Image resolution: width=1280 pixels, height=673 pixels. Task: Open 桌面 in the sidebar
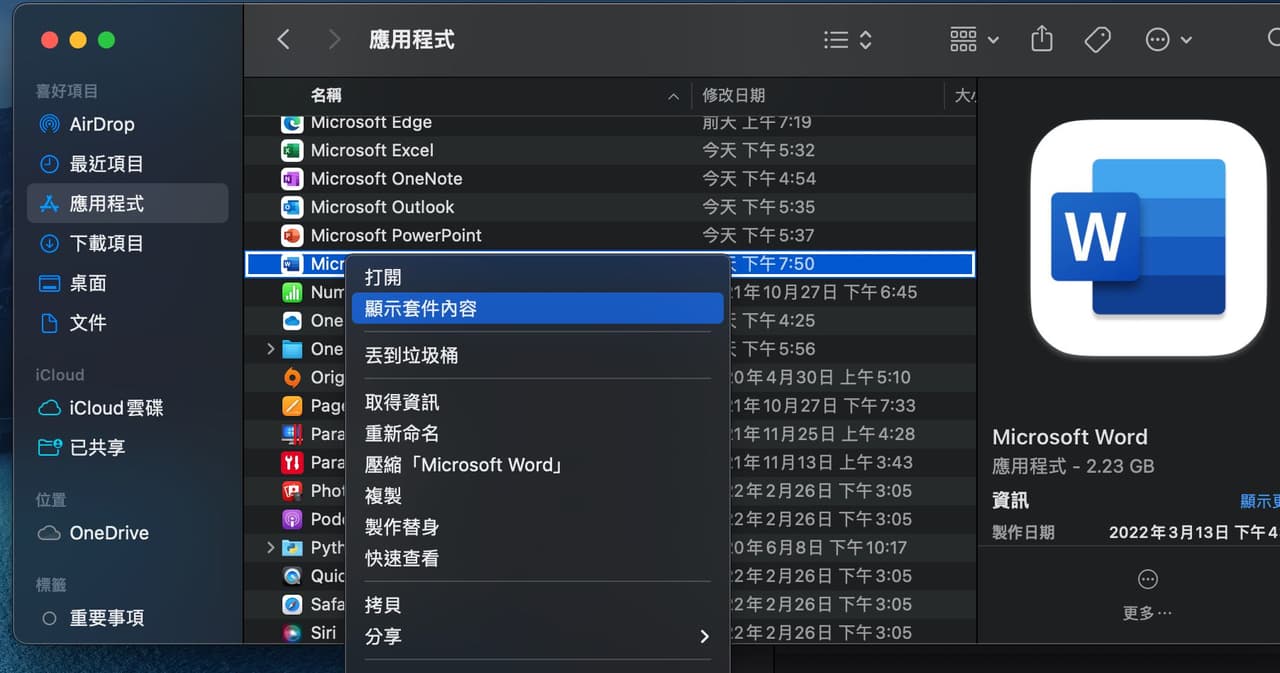(x=128, y=283)
